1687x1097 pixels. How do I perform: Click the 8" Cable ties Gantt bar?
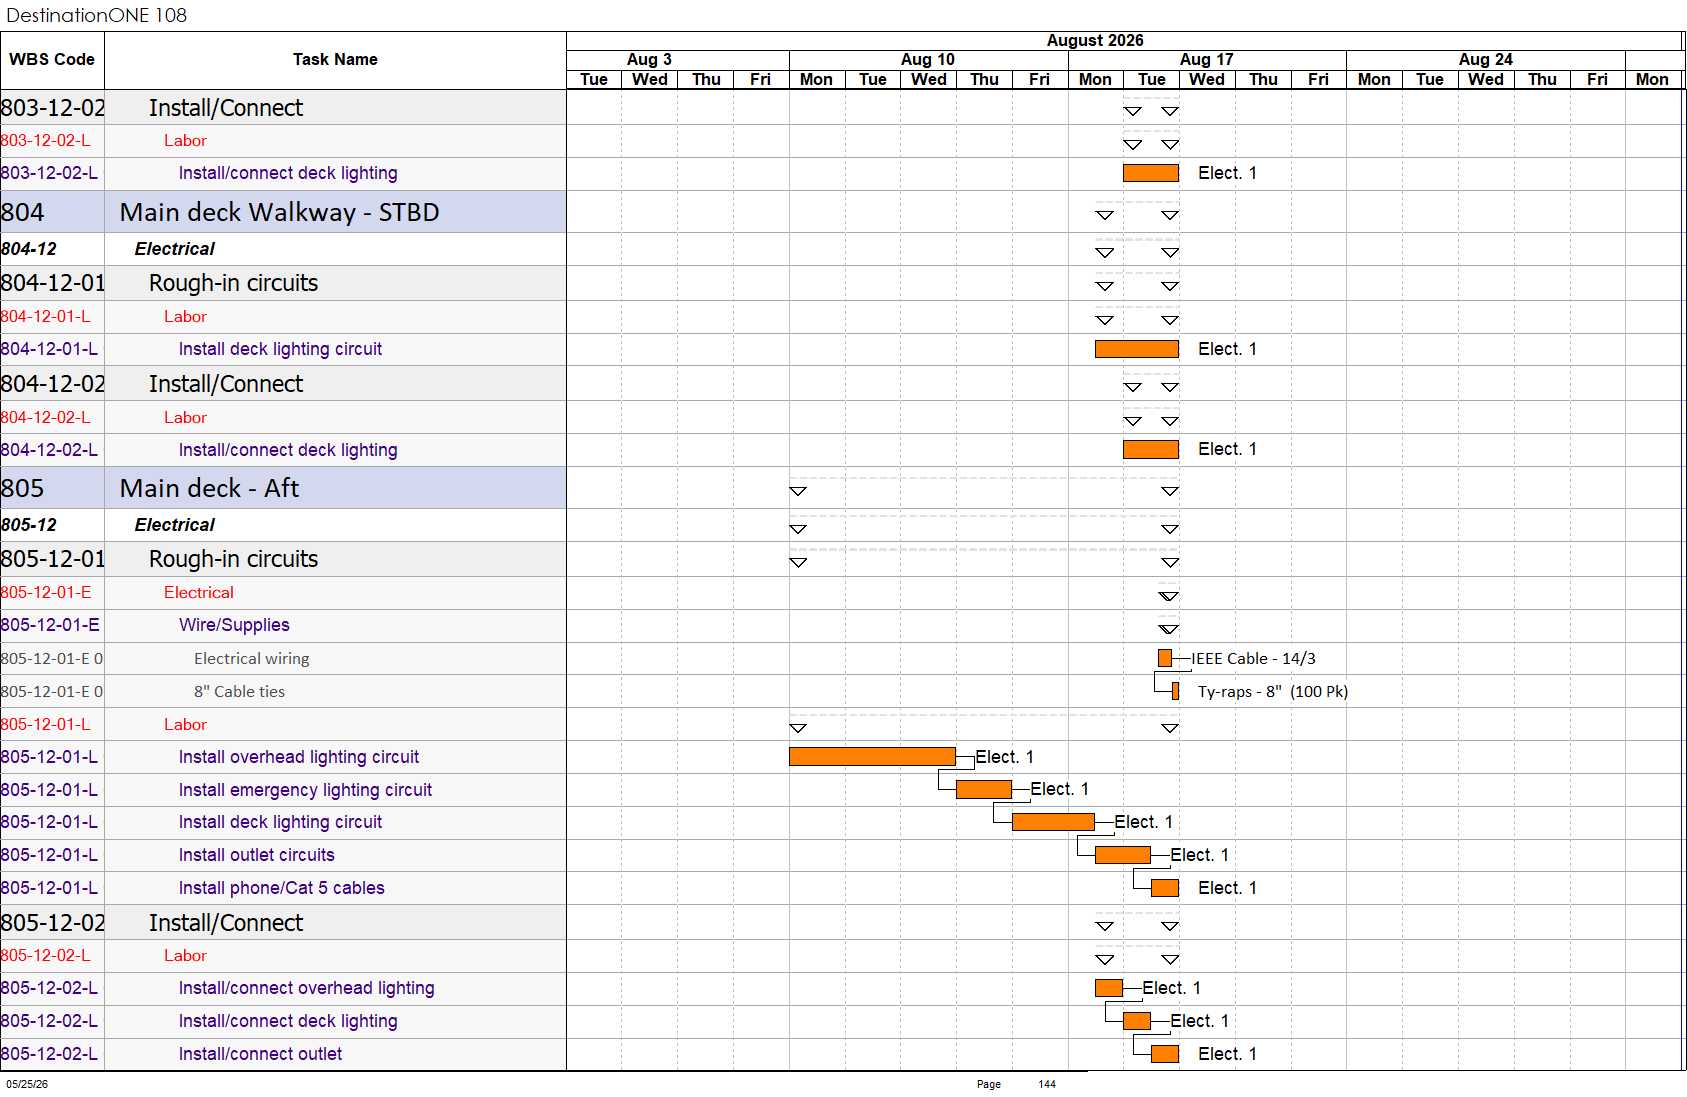(1175, 691)
